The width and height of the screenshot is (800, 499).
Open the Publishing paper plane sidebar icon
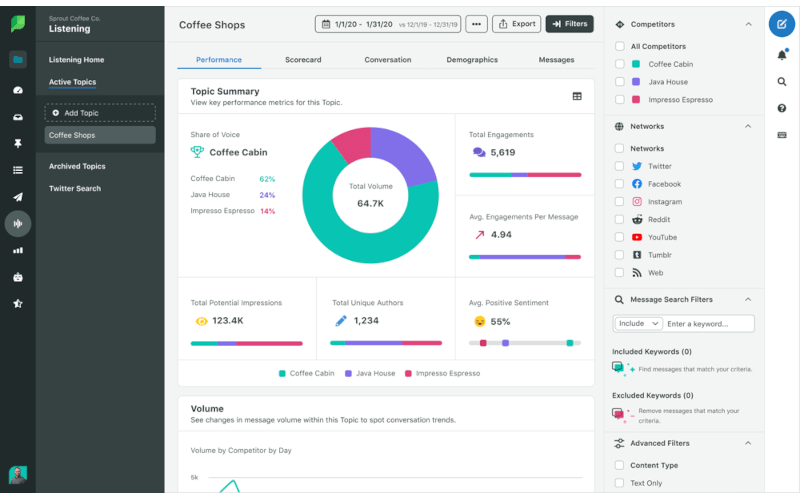click(x=17, y=197)
